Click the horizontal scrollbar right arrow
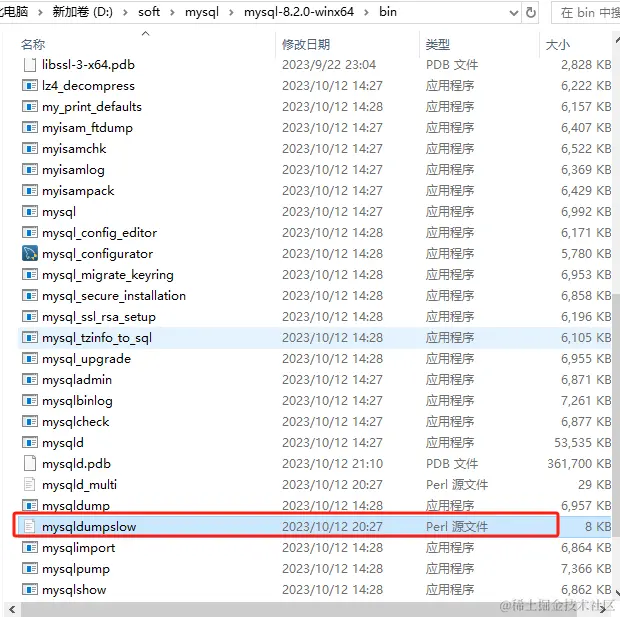This screenshot has height=617, width=620. pyautogui.click(x=603, y=609)
